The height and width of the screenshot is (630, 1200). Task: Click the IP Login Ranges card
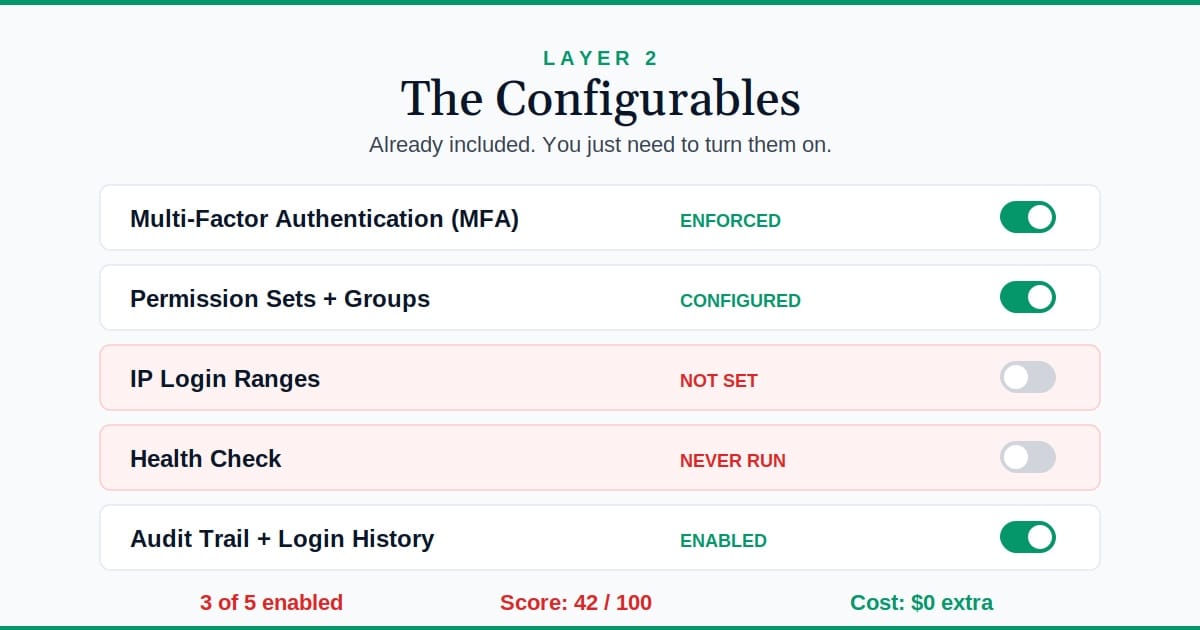pyautogui.click(x=400, y=377)
